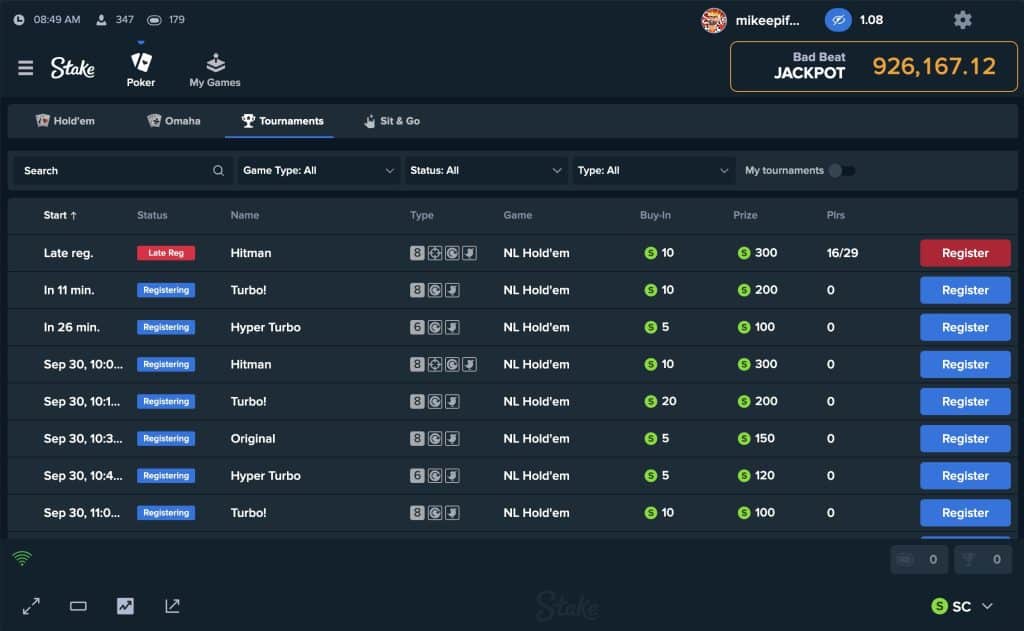The height and width of the screenshot is (631, 1024).
Task: Click the Stake logo in header
Action: pos(73,68)
